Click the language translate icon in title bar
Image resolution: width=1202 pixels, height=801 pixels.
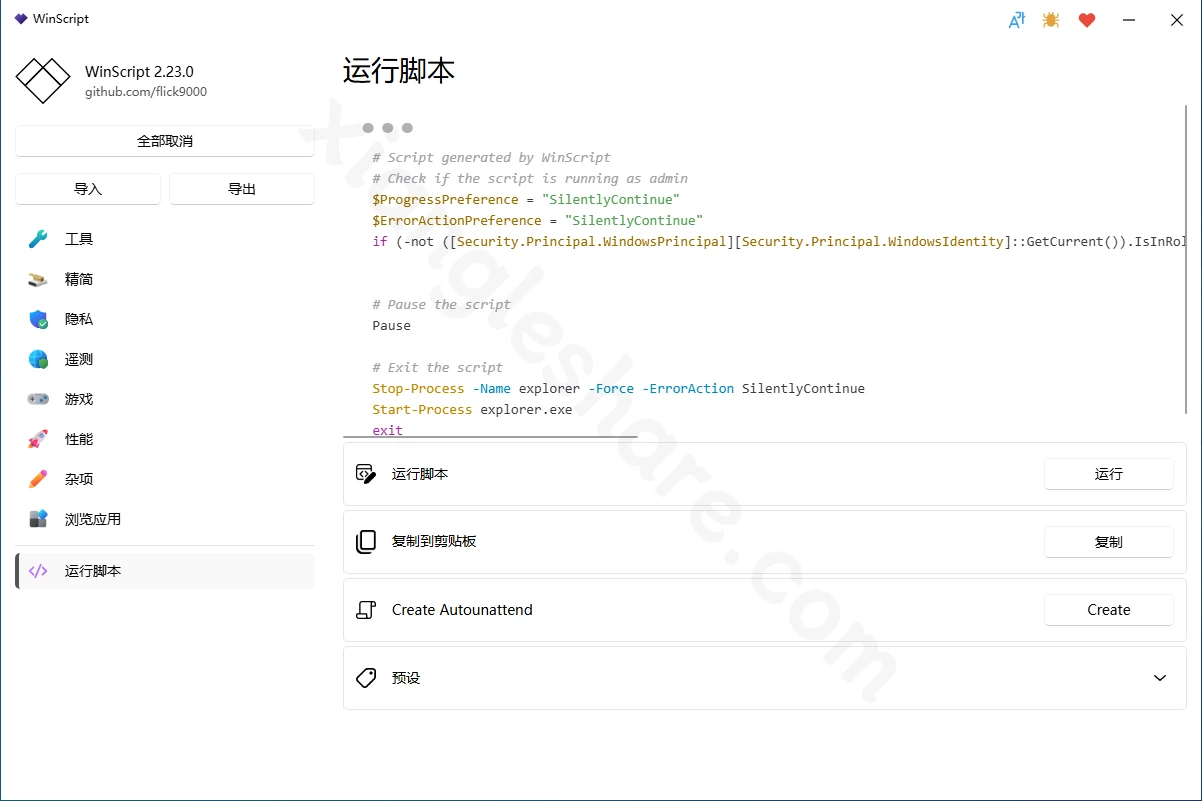click(x=1016, y=19)
